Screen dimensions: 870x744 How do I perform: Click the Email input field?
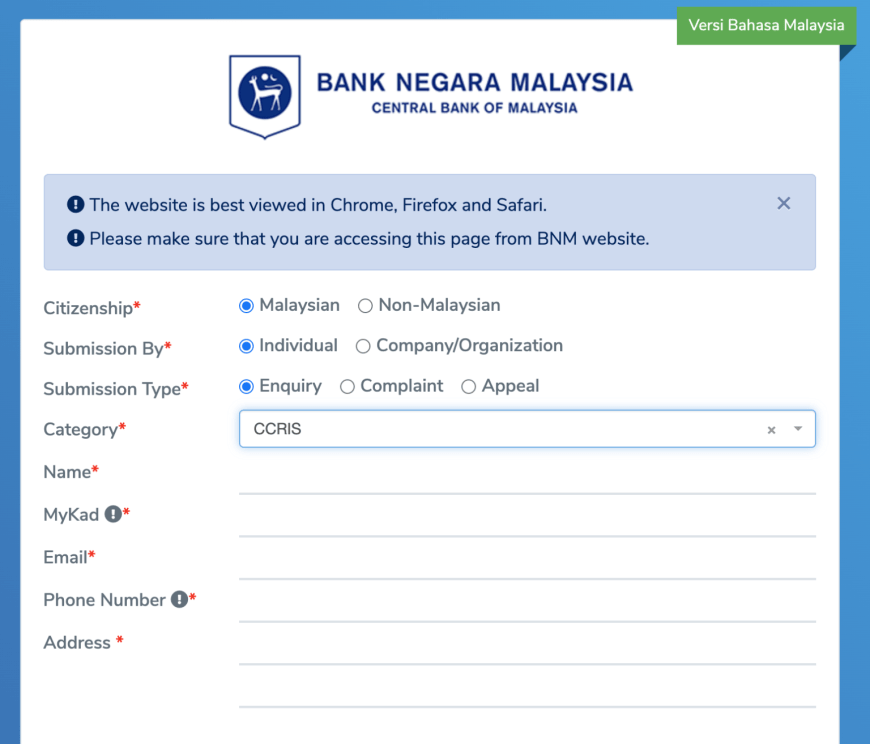point(527,562)
